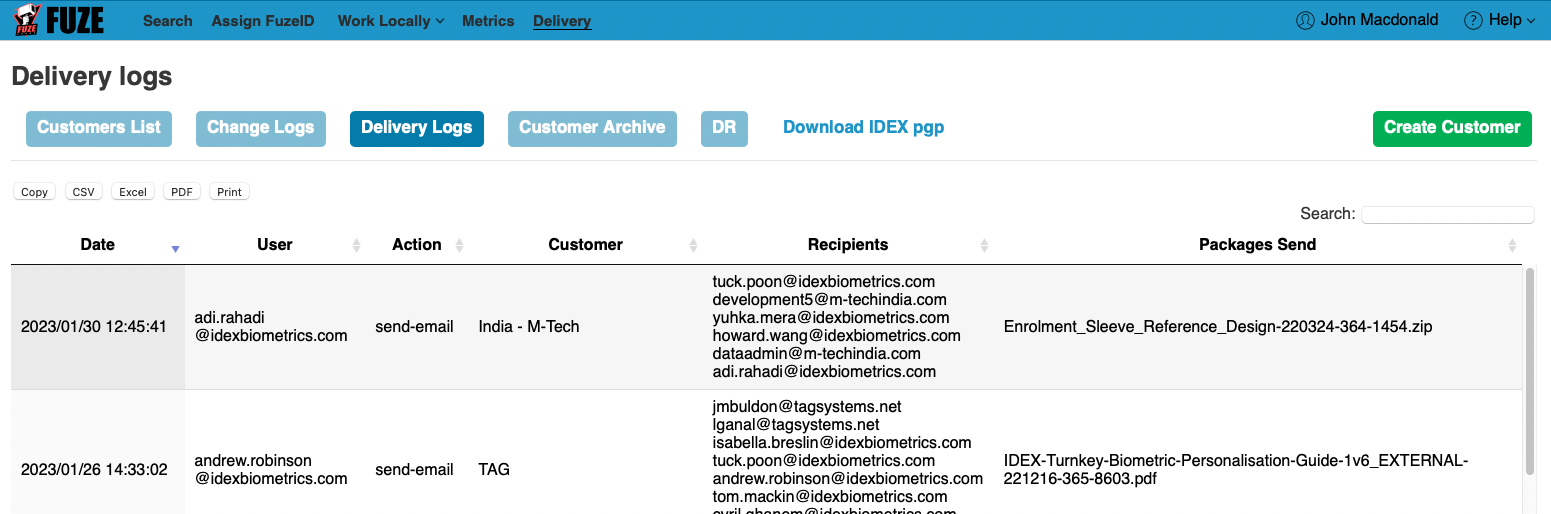Viewport: 1551px width, 514px height.
Task: Click recipient jmbuldon@tagsystems.net
Action: 807,406
